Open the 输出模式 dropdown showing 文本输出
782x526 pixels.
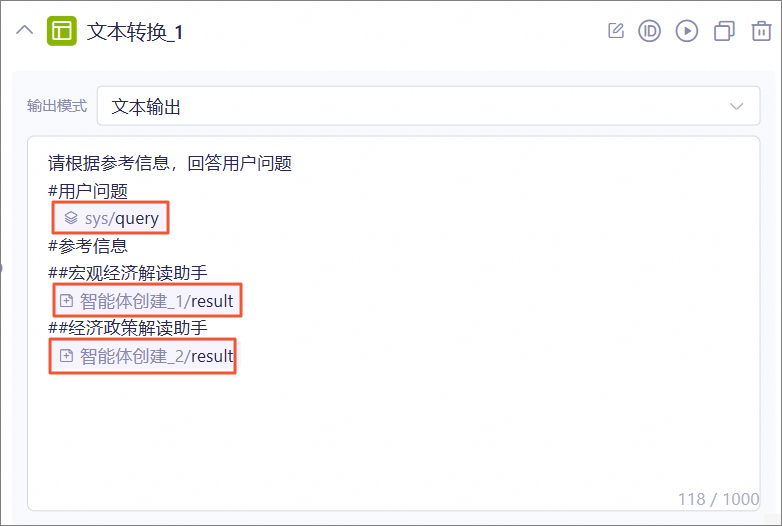pos(428,106)
